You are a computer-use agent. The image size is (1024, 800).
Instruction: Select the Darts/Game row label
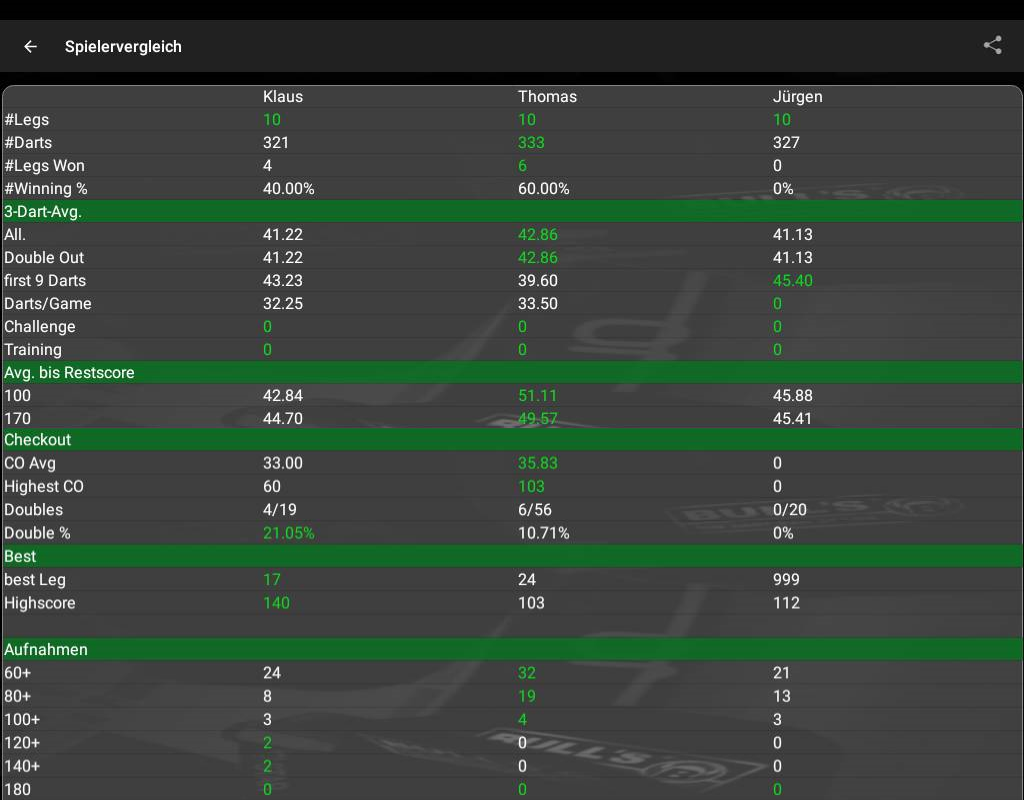(48, 304)
